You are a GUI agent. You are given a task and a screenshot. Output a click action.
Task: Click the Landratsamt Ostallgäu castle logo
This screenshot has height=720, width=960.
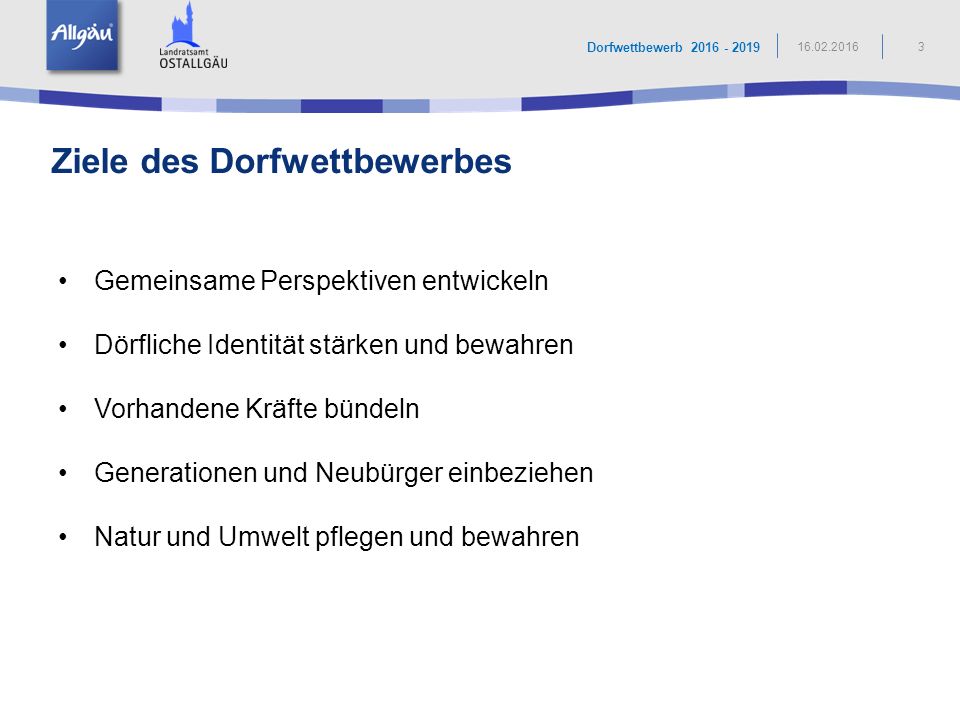(x=193, y=36)
